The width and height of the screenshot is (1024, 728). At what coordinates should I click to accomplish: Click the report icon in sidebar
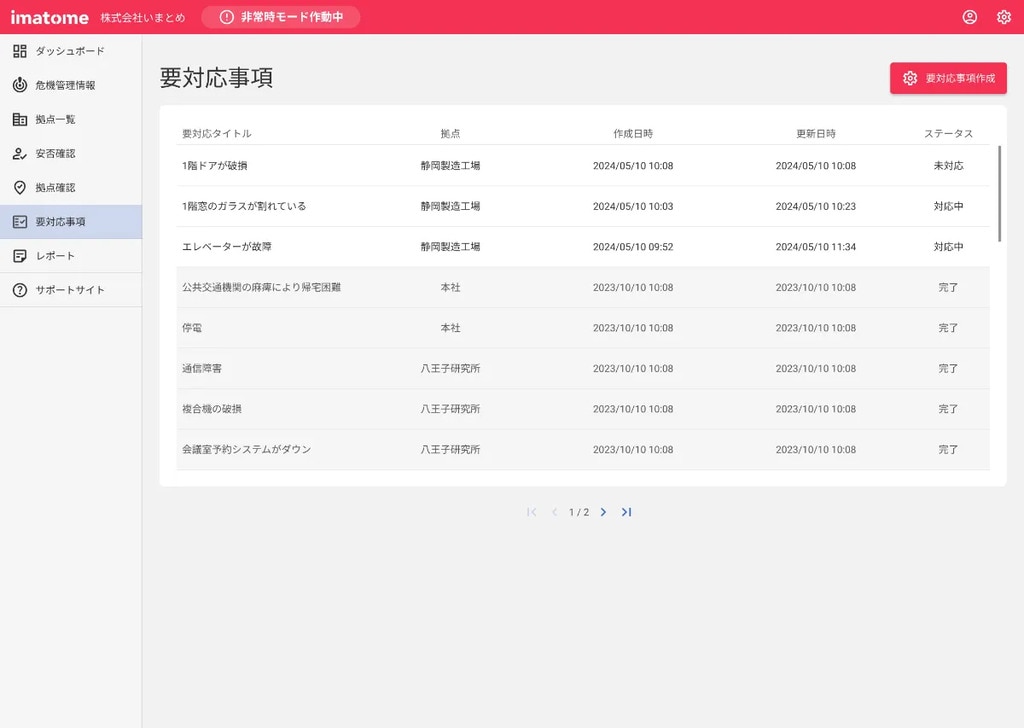coord(20,256)
